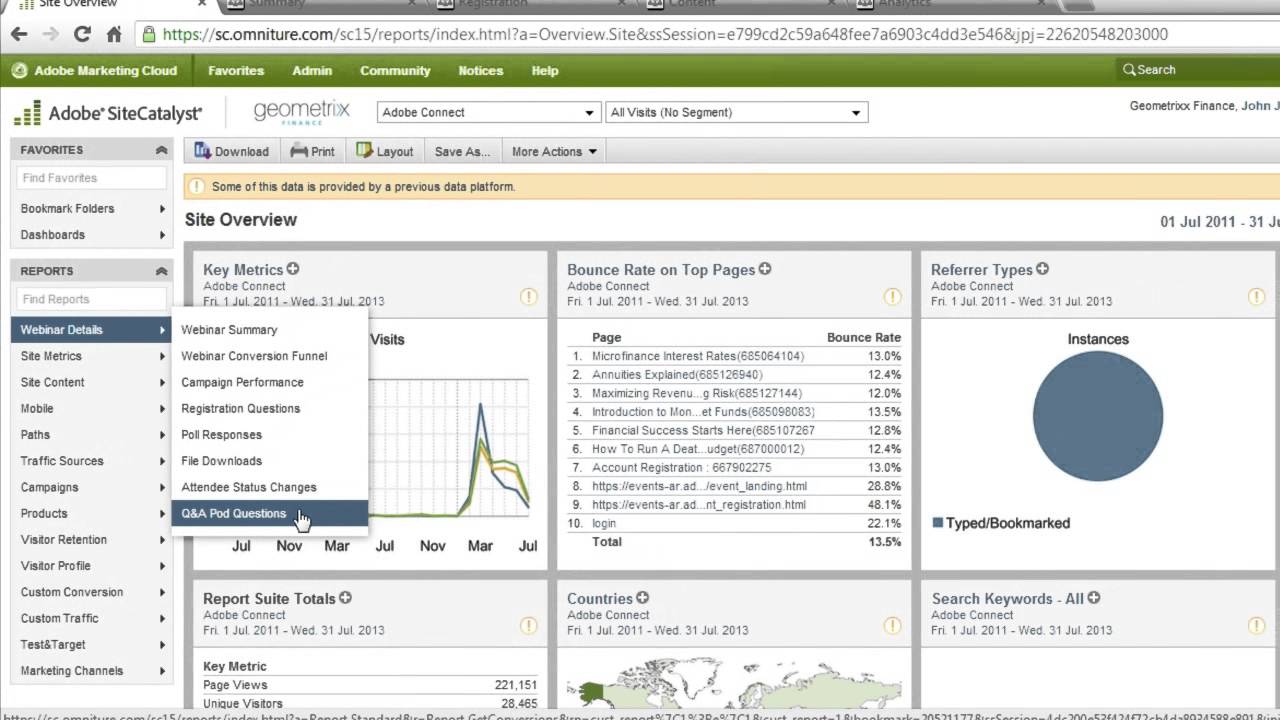Viewport: 1280px width, 720px height.
Task: Click the Save As... button
Action: (462, 152)
